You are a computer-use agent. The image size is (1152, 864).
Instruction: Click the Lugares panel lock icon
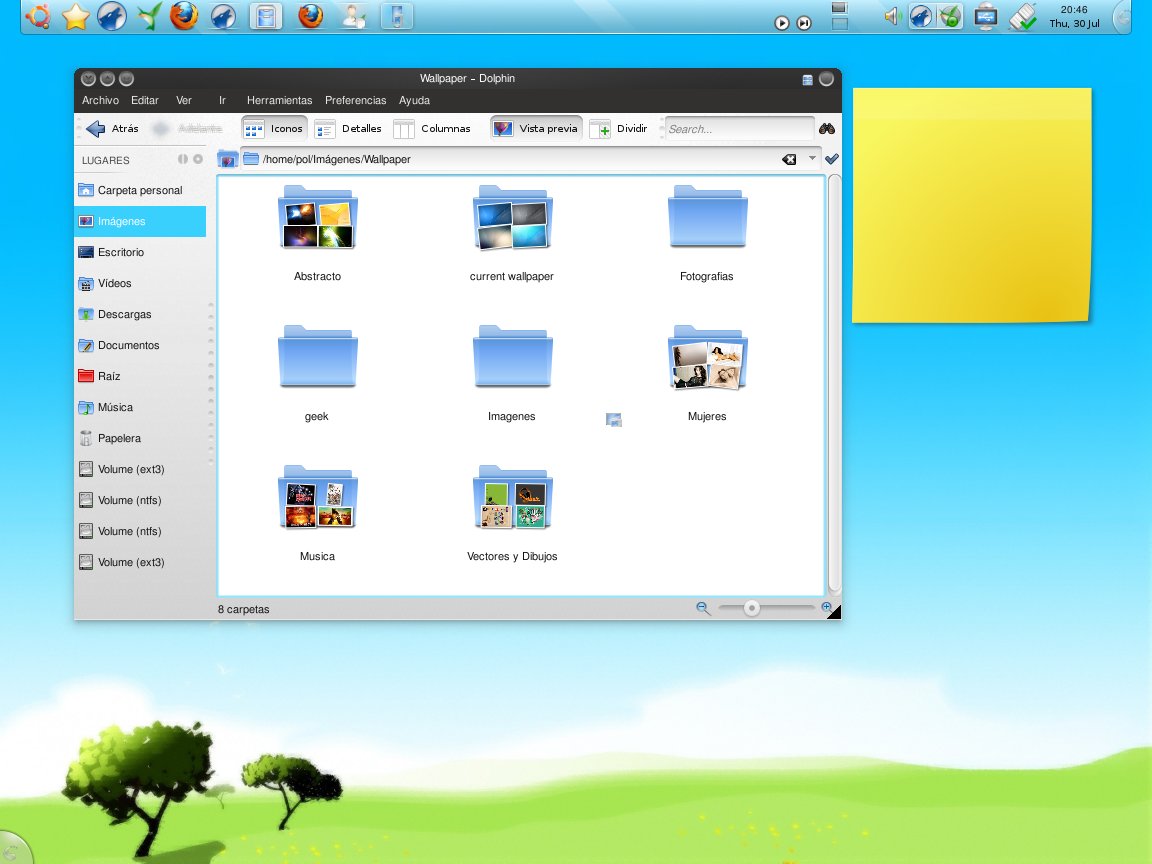[x=182, y=159]
